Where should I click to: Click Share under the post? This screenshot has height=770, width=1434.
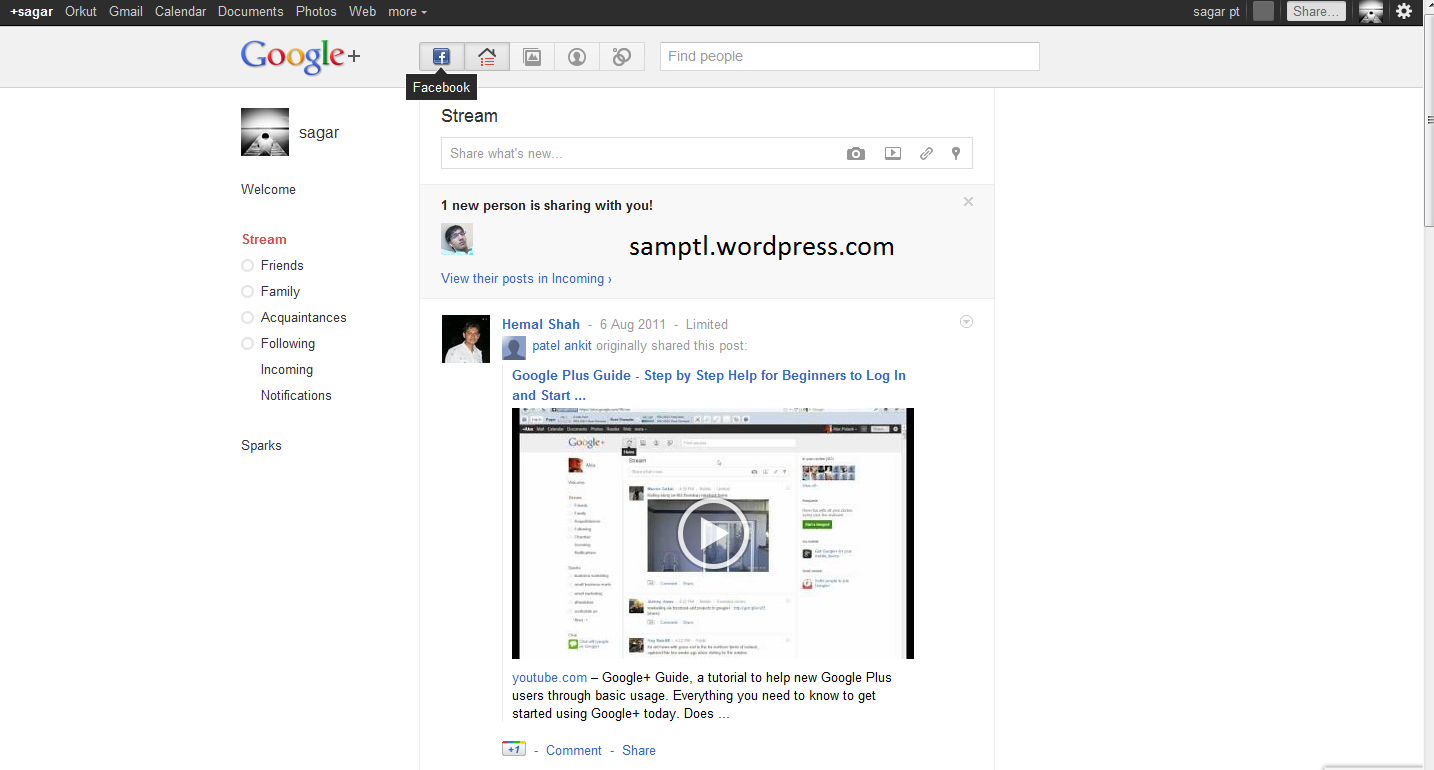[639, 750]
